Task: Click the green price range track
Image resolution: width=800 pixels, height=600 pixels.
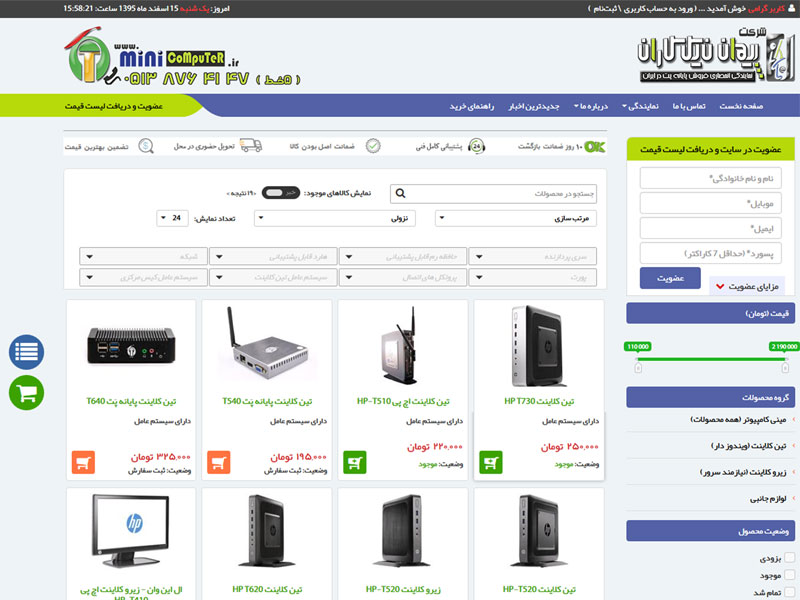Action: coord(711,359)
